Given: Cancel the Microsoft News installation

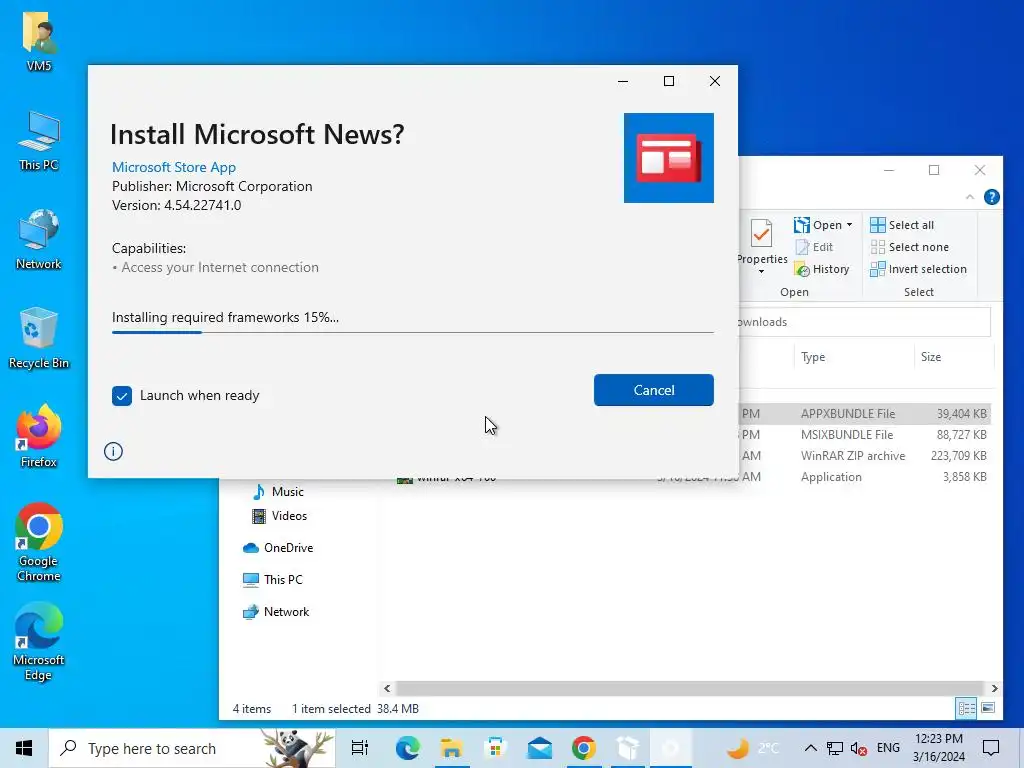Looking at the screenshot, I should (x=654, y=390).
